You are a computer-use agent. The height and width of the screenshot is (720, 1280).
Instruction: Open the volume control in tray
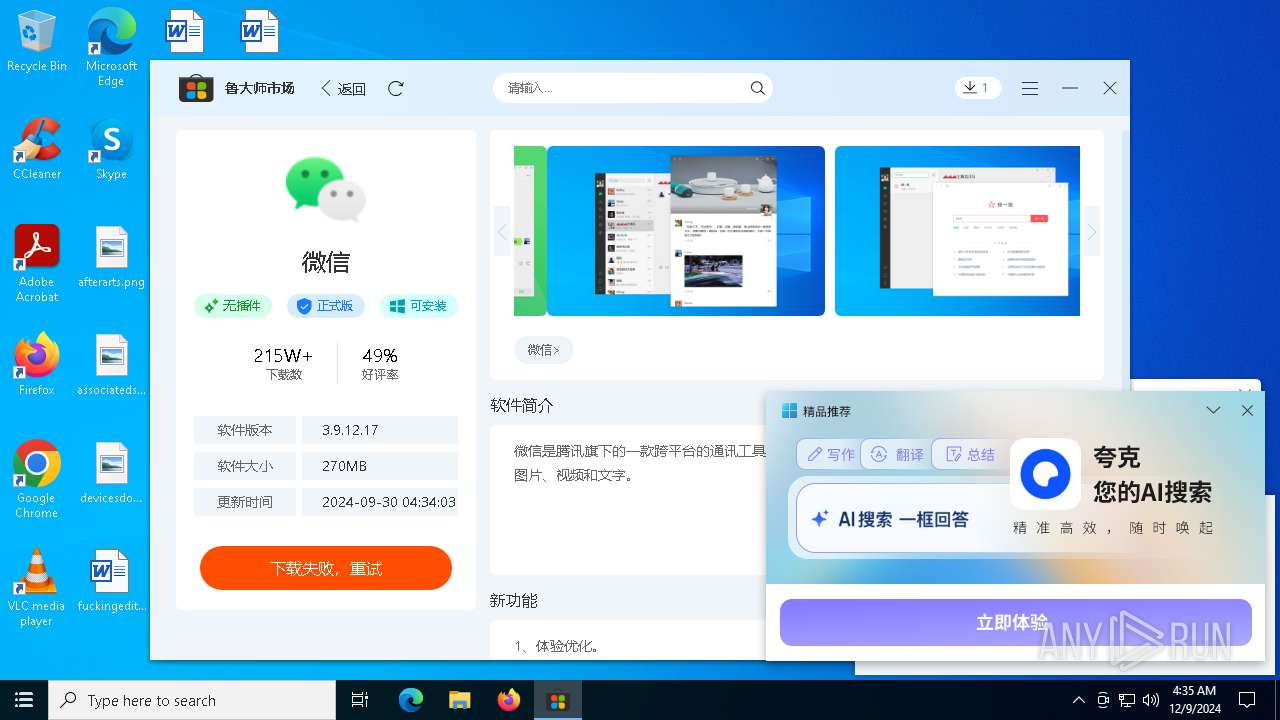pos(1151,700)
